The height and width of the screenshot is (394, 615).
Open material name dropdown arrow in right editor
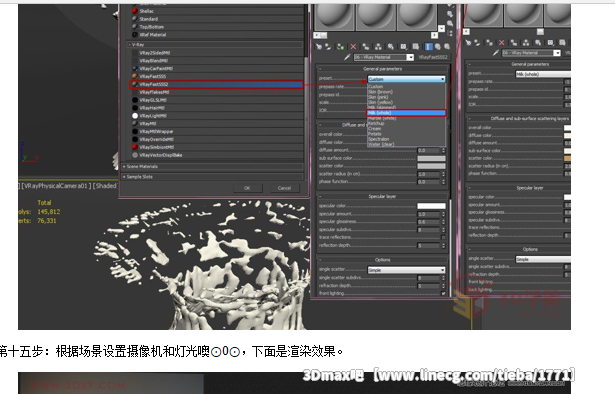coord(558,53)
